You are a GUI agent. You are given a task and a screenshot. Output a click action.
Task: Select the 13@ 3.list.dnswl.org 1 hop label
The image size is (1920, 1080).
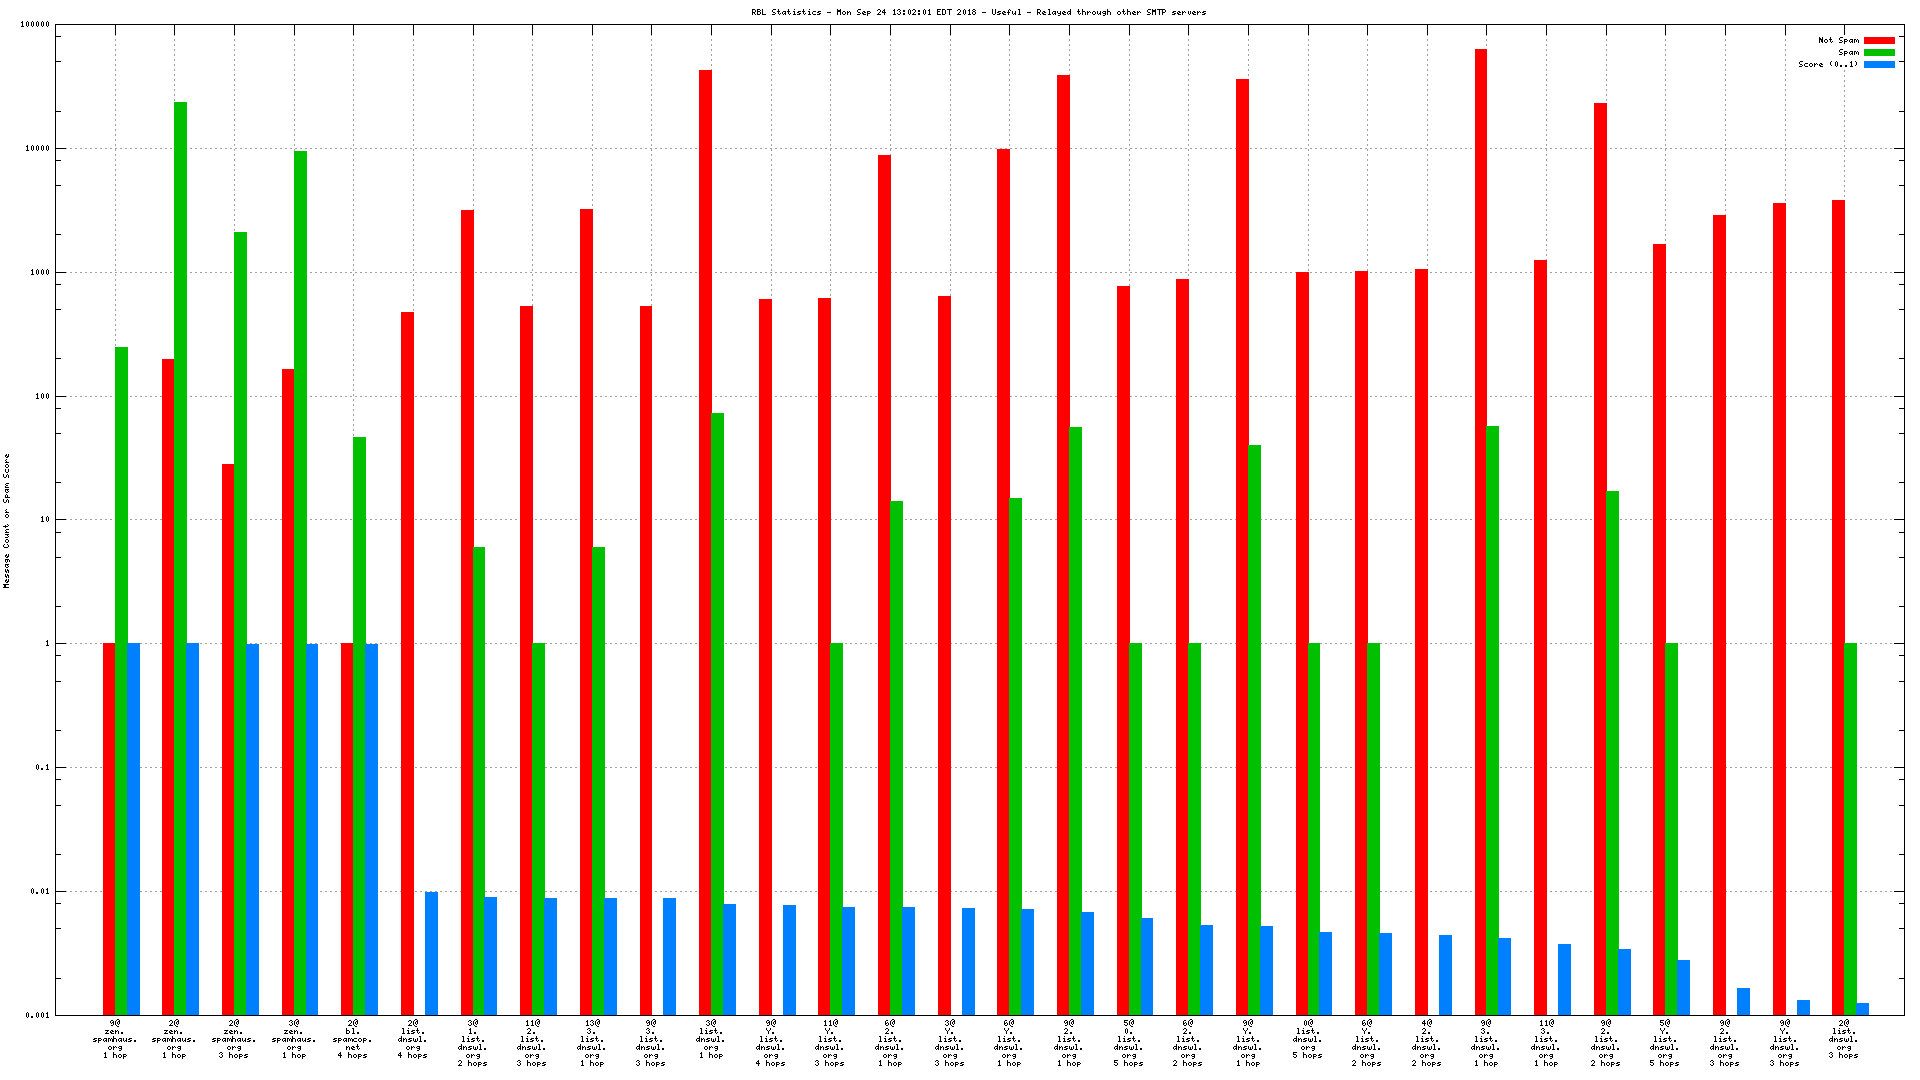pyautogui.click(x=592, y=1043)
